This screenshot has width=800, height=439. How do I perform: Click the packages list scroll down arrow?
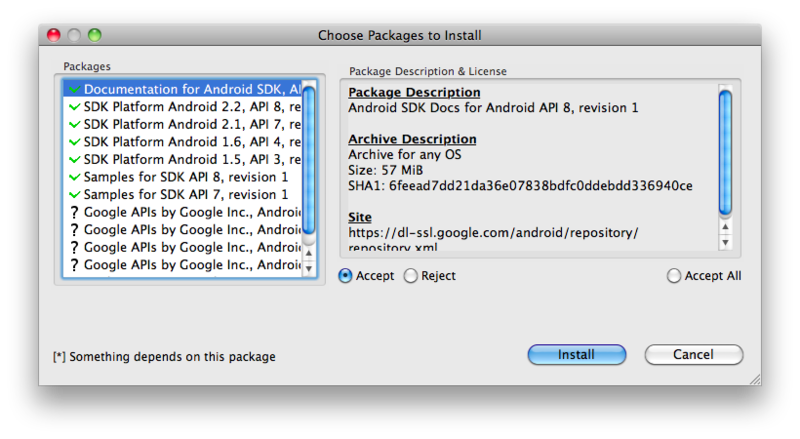309,269
